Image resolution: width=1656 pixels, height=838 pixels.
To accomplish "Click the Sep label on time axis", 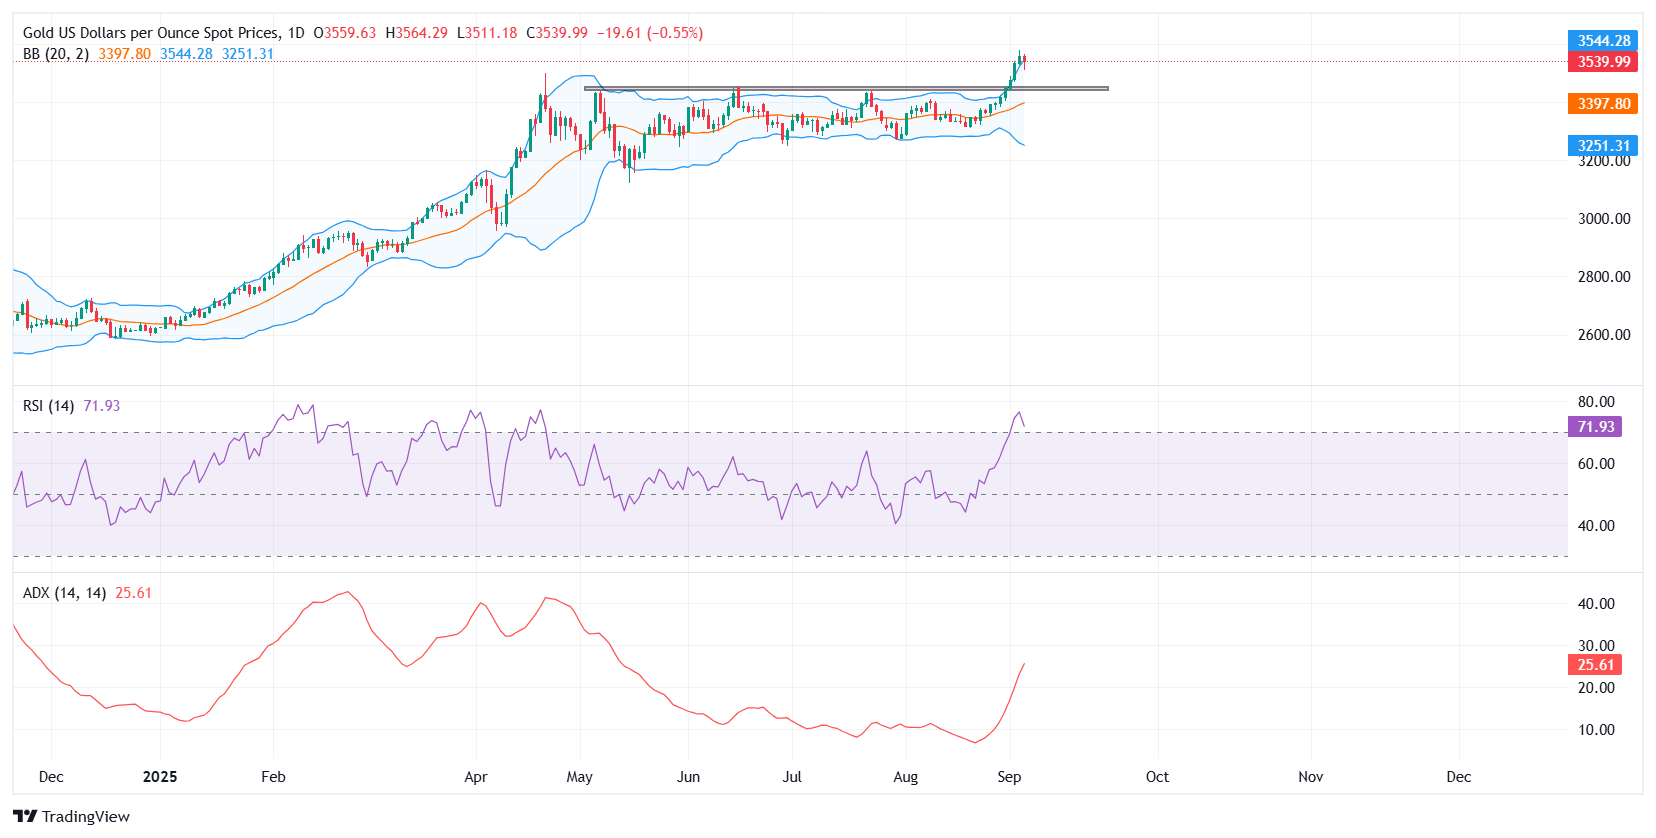I will click(1009, 777).
